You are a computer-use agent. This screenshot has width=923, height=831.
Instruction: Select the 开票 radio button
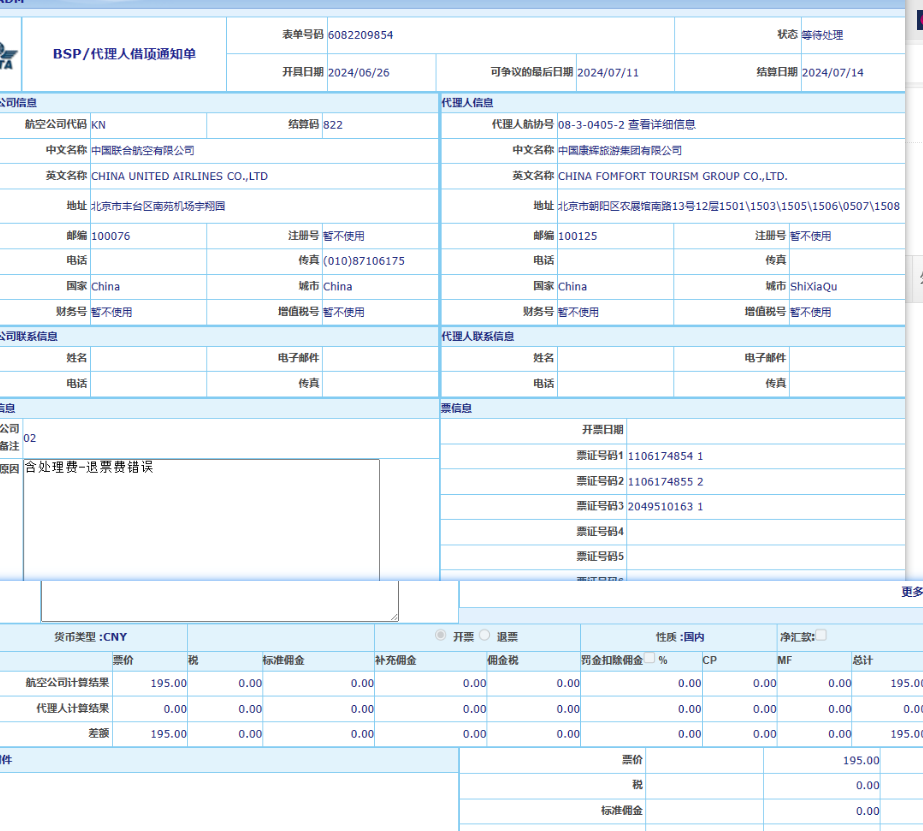click(x=440, y=636)
